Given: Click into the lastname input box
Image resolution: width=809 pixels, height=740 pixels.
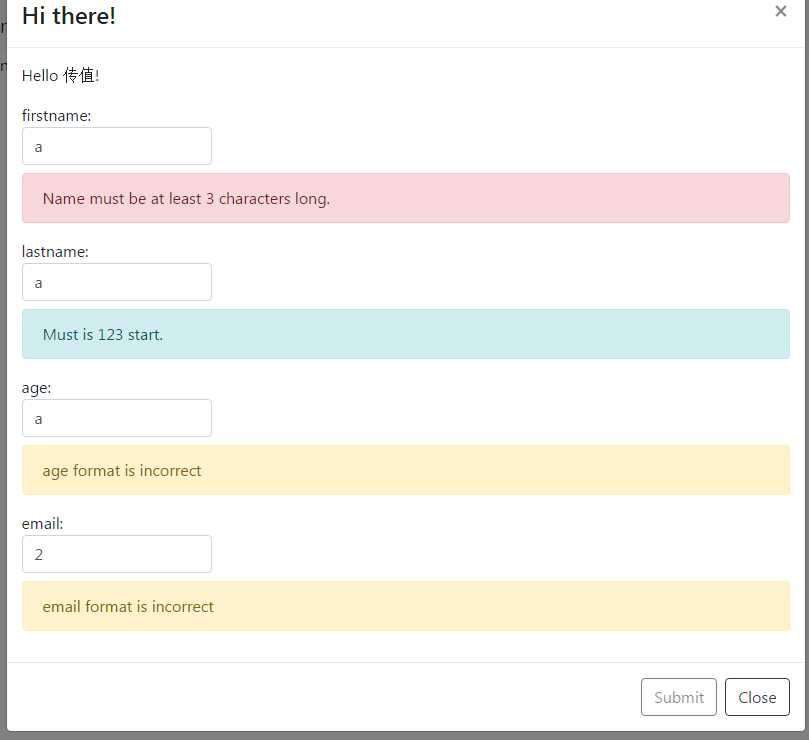Looking at the screenshot, I should tap(117, 282).
